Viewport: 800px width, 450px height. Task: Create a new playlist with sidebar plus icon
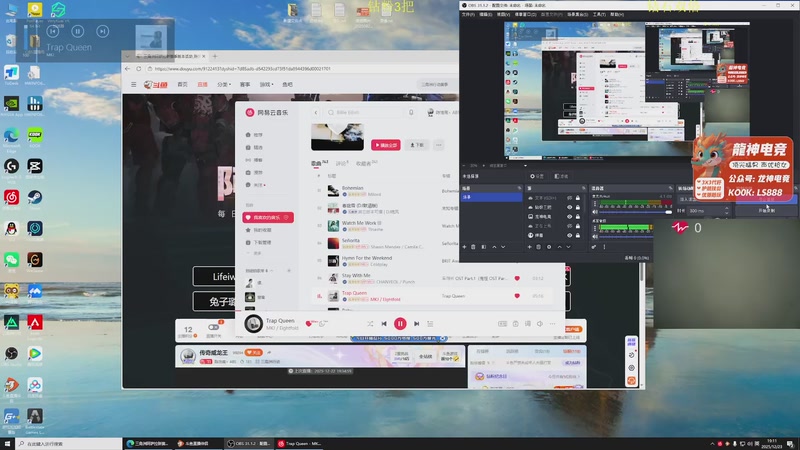coord(289,270)
